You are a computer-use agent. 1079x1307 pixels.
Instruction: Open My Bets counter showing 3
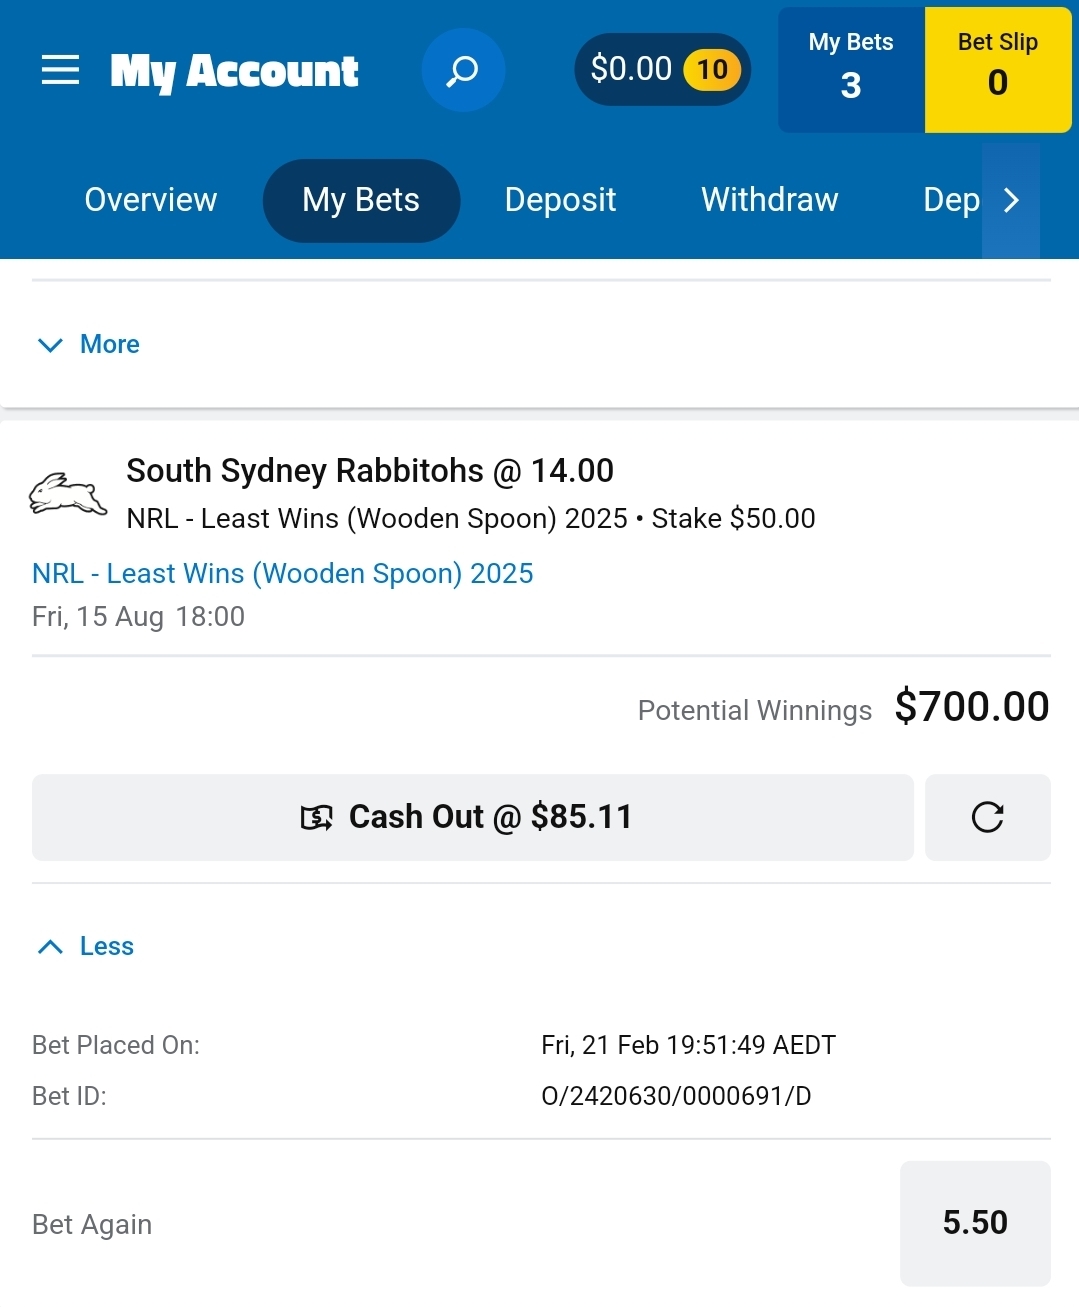click(851, 70)
